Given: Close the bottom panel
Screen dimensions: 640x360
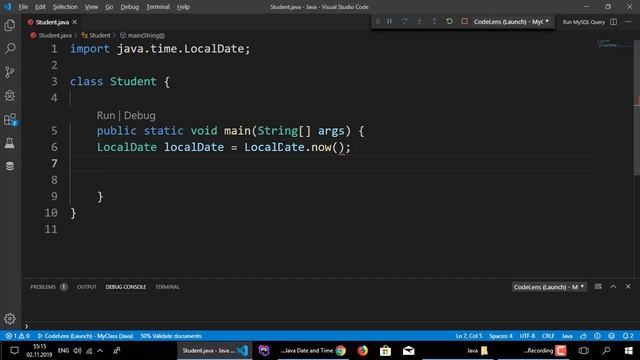Looking at the screenshot, I should pyautogui.click(x=628, y=287).
